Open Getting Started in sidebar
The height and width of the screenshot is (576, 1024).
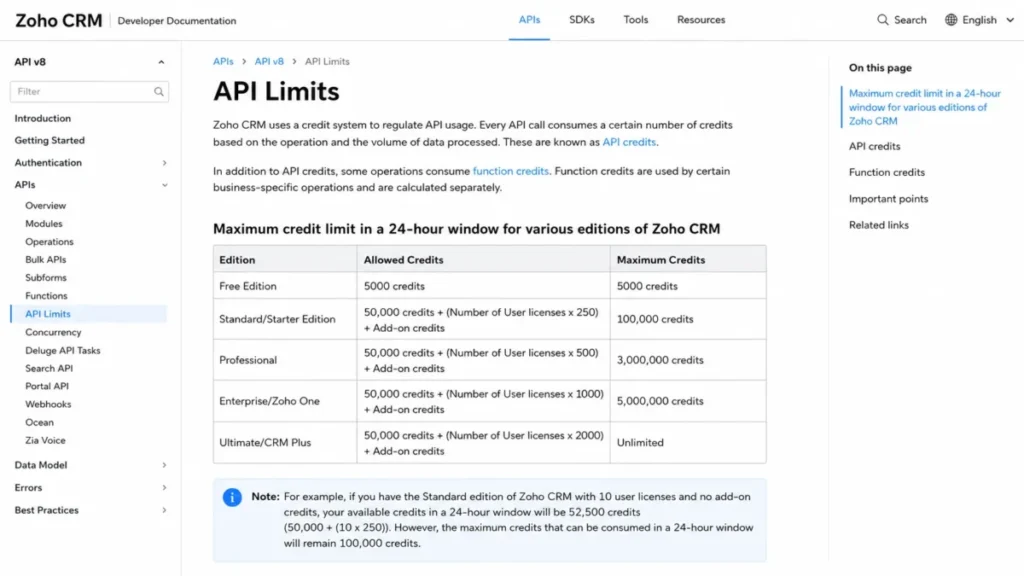(50, 140)
